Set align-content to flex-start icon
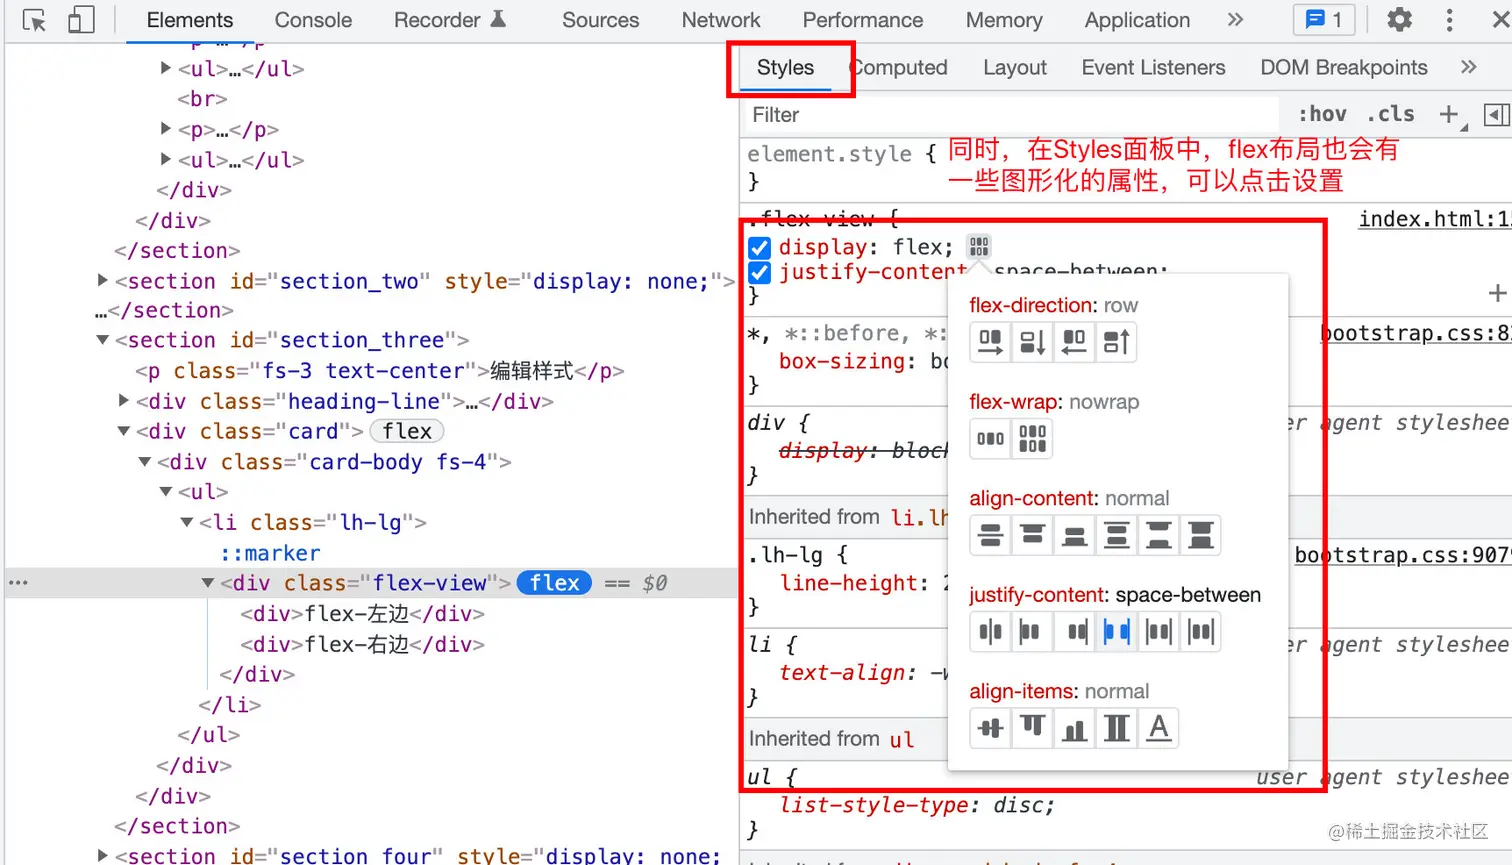The image size is (1512, 865). pyautogui.click(x=1032, y=535)
